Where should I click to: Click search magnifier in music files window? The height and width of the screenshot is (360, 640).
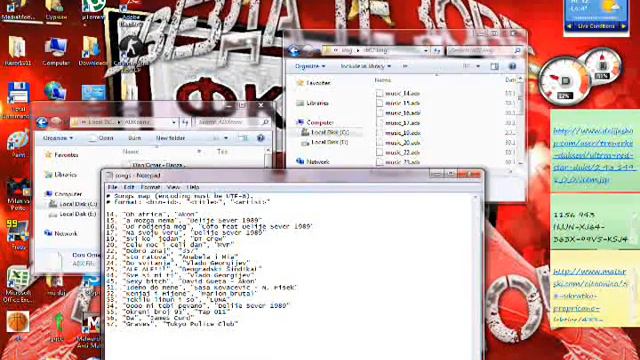pyautogui.click(x=517, y=51)
